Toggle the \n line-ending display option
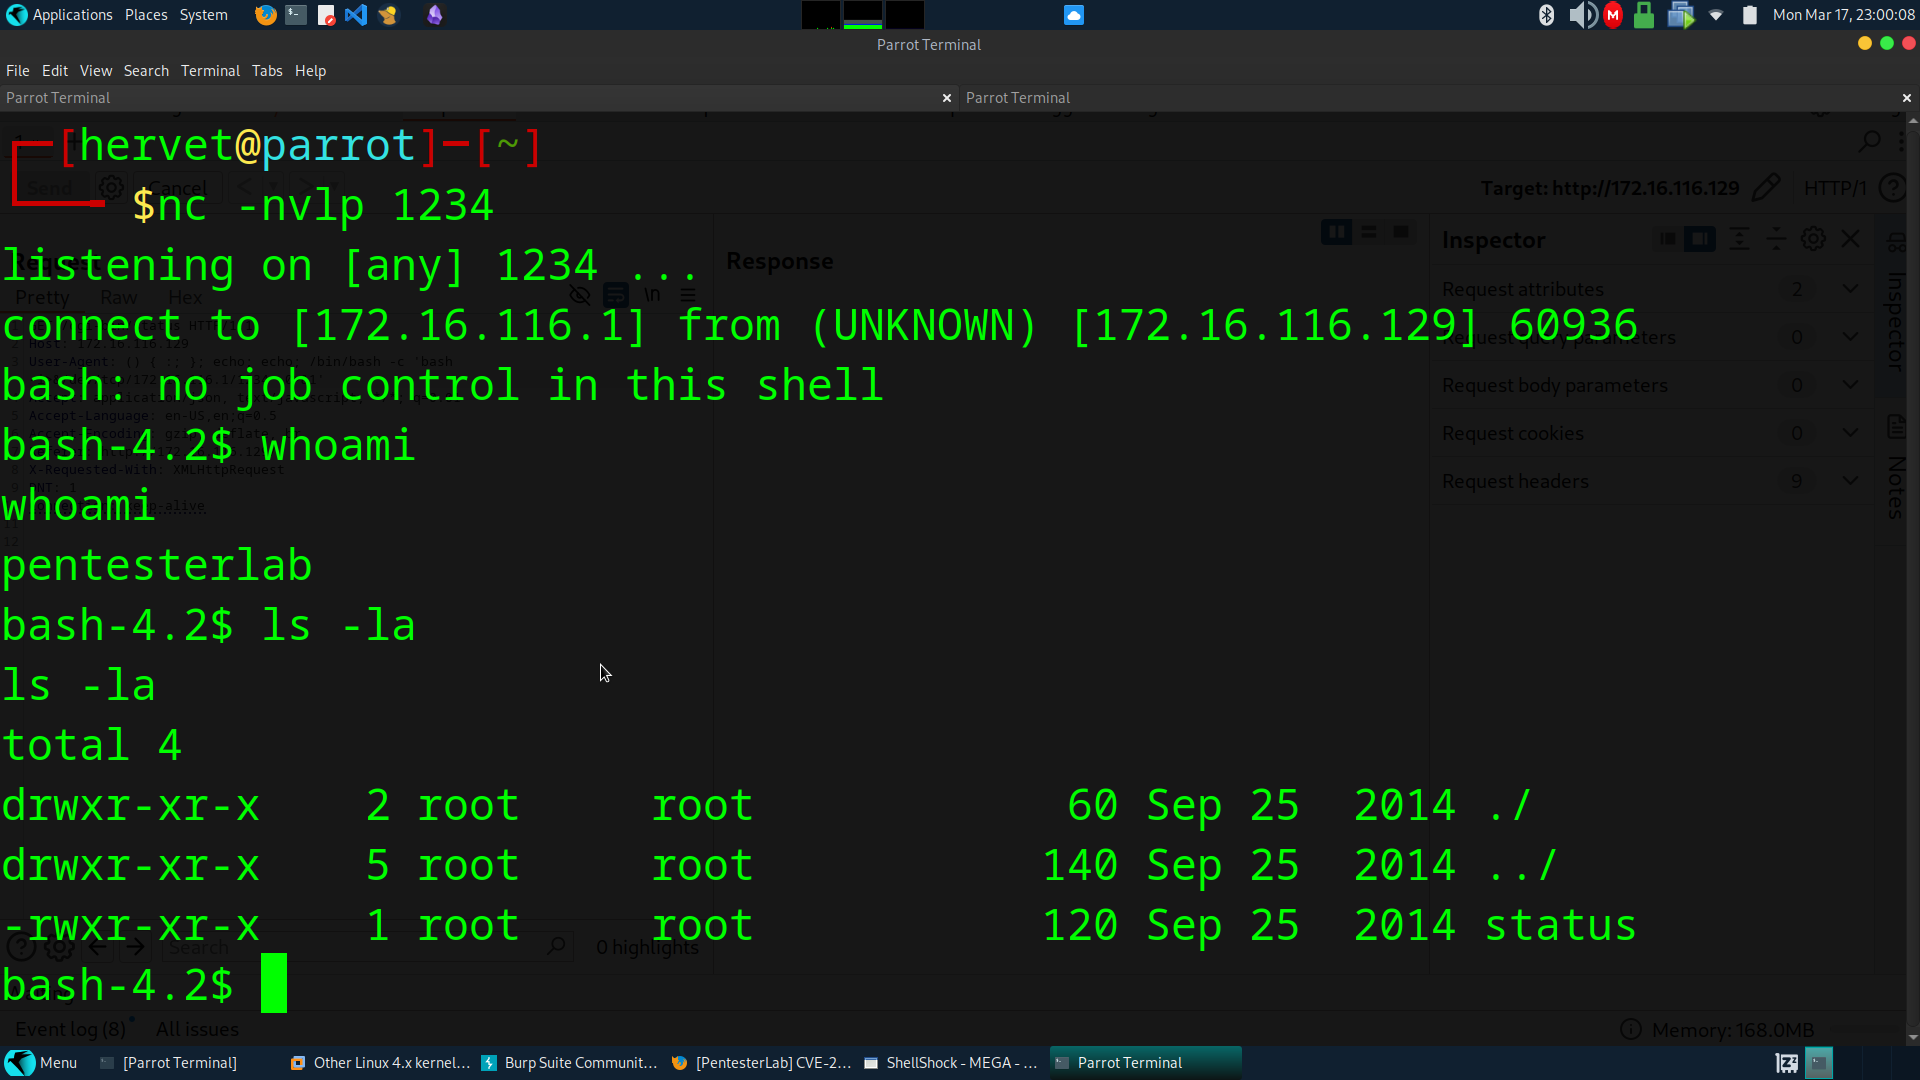This screenshot has width=1920, height=1080. coord(652,294)
